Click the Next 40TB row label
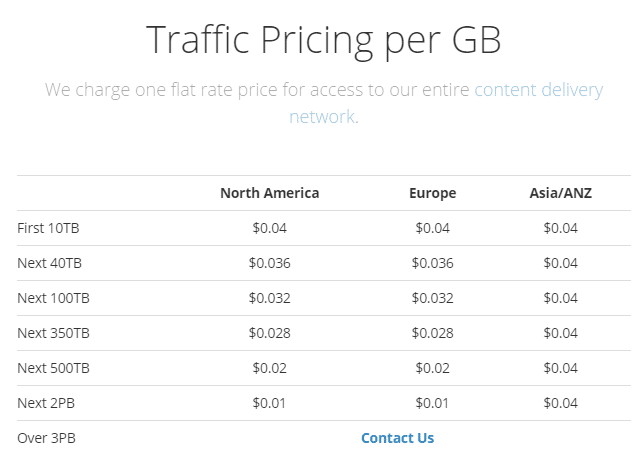Image resolution: width=640 pixels, height=457 pixels. click(x=49, y=263)
